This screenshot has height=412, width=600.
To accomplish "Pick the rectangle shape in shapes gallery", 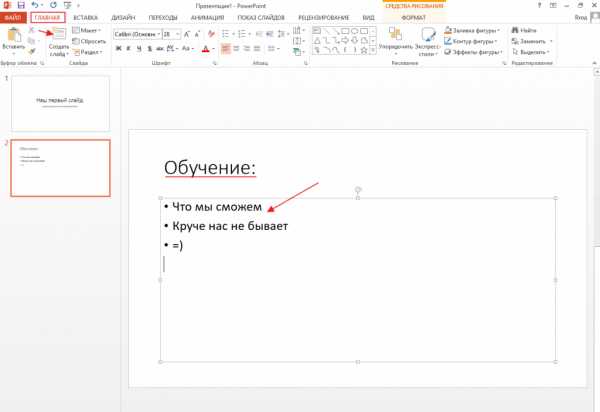I will point(345,31).
